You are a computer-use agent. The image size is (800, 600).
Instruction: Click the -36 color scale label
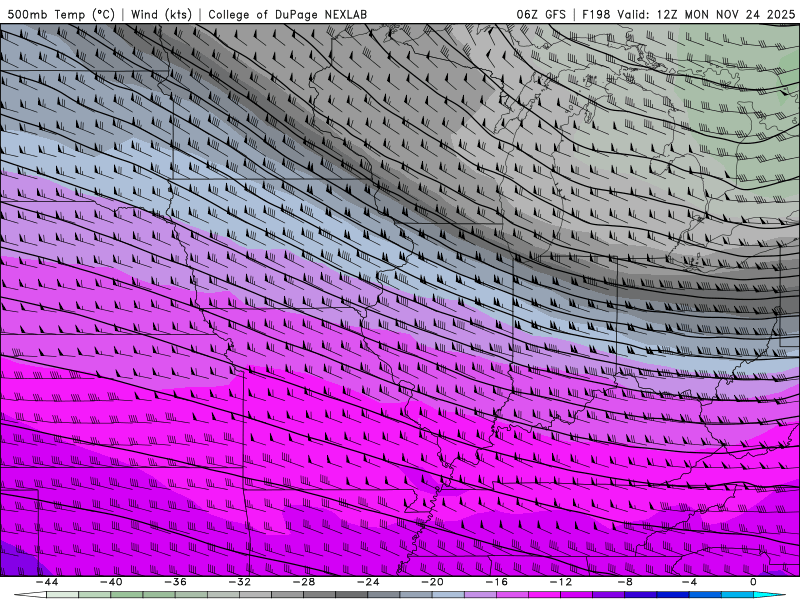pos(176,582)
